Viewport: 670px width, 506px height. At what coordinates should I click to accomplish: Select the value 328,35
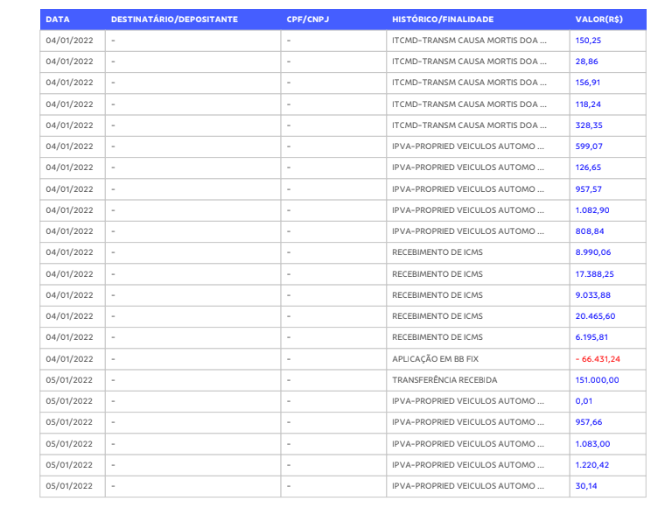(x=589, y=125)
